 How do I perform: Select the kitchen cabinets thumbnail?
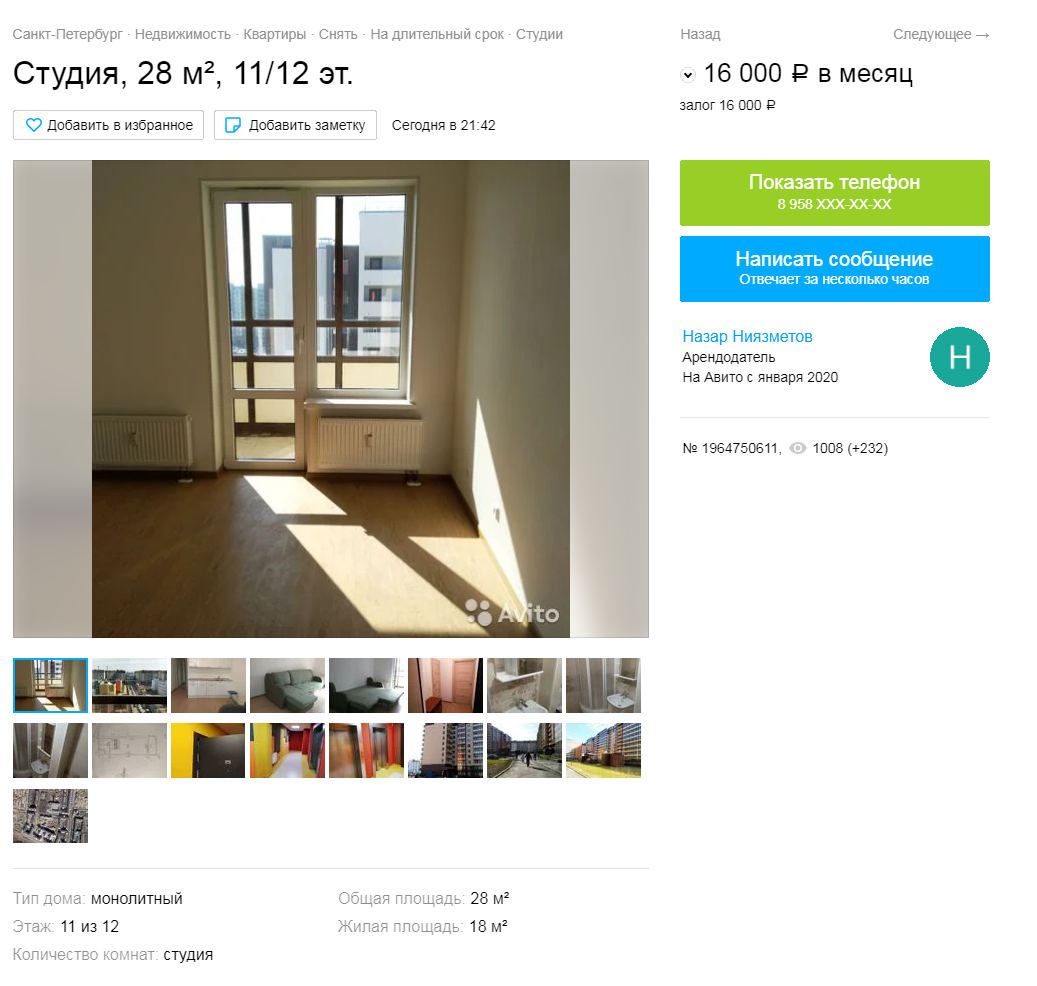(208, 685)
